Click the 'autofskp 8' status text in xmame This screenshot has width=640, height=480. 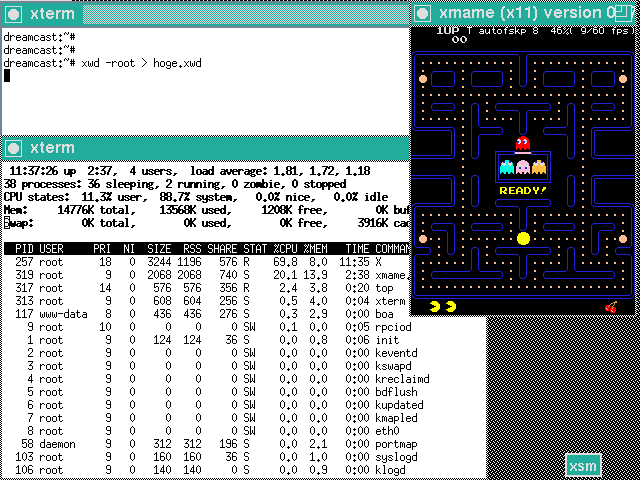[508, 31]
